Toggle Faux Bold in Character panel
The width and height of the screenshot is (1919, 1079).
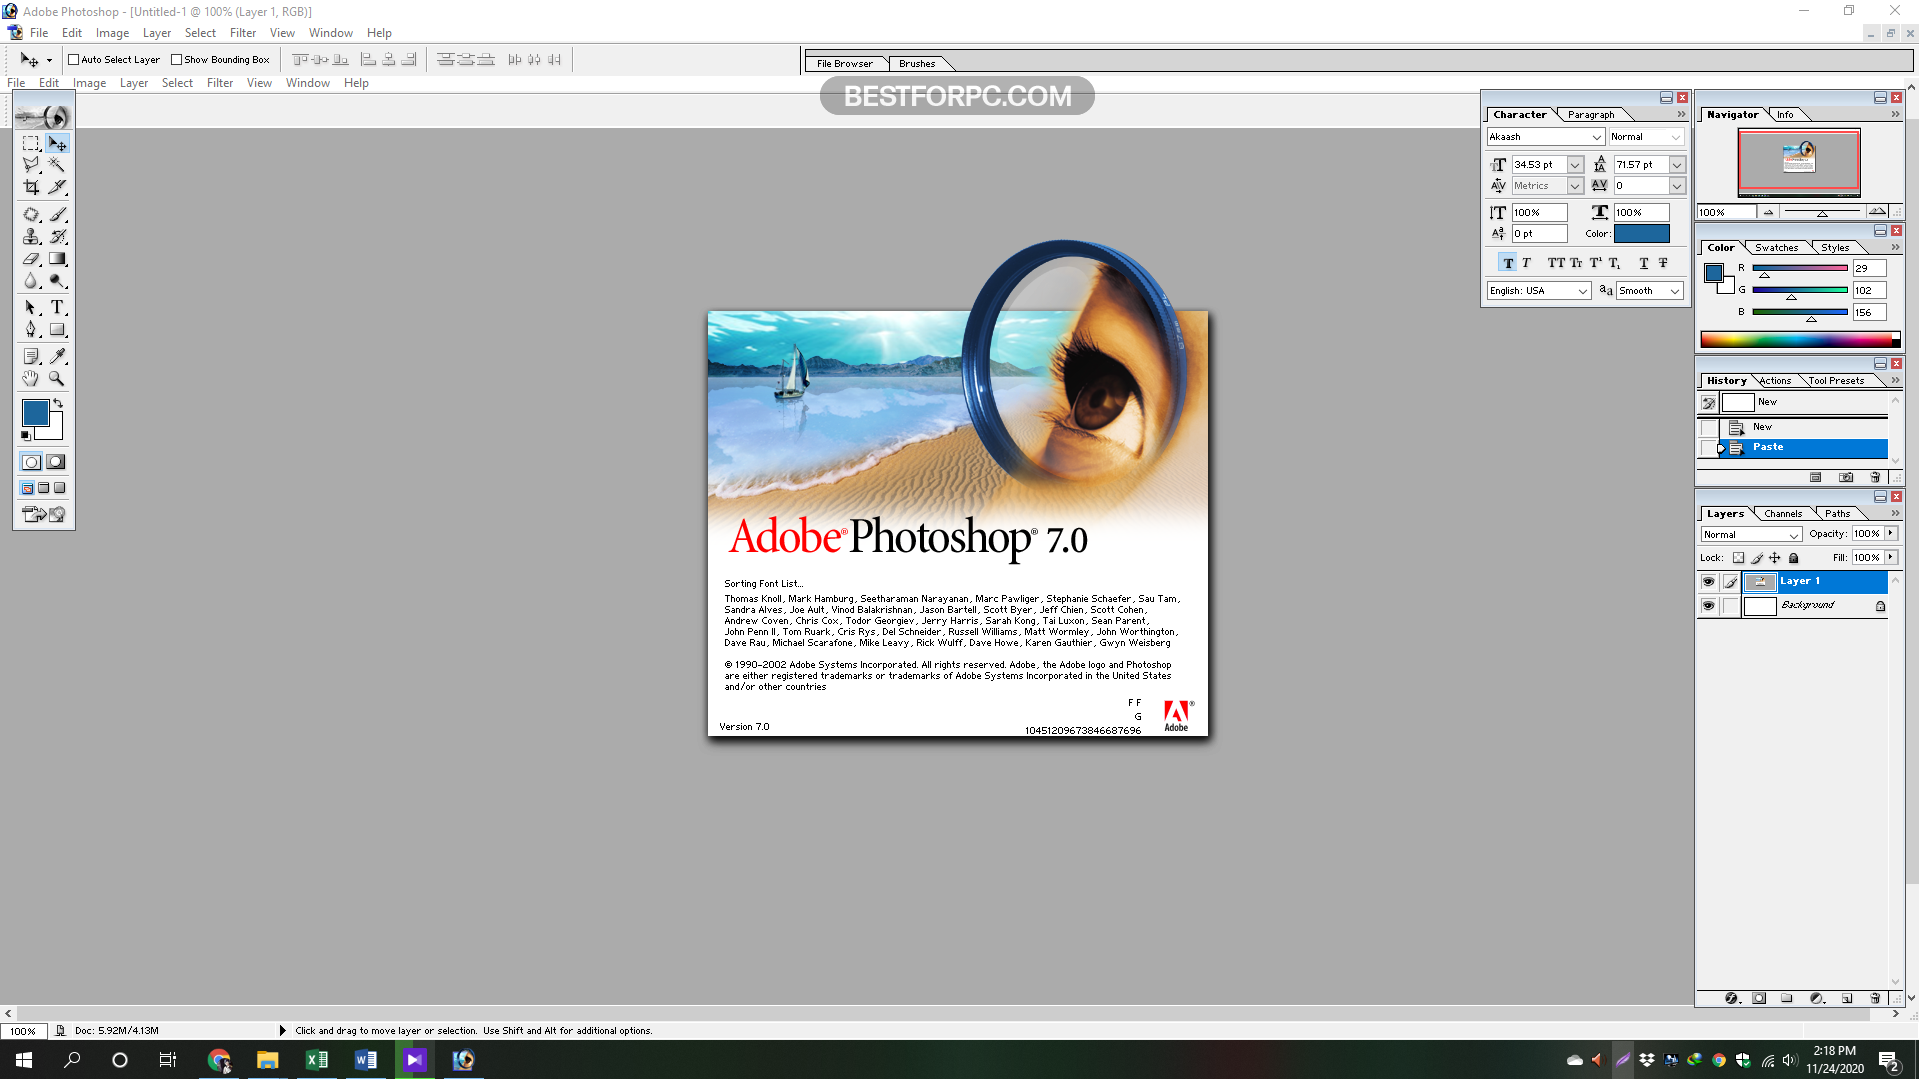(1508, 263)
